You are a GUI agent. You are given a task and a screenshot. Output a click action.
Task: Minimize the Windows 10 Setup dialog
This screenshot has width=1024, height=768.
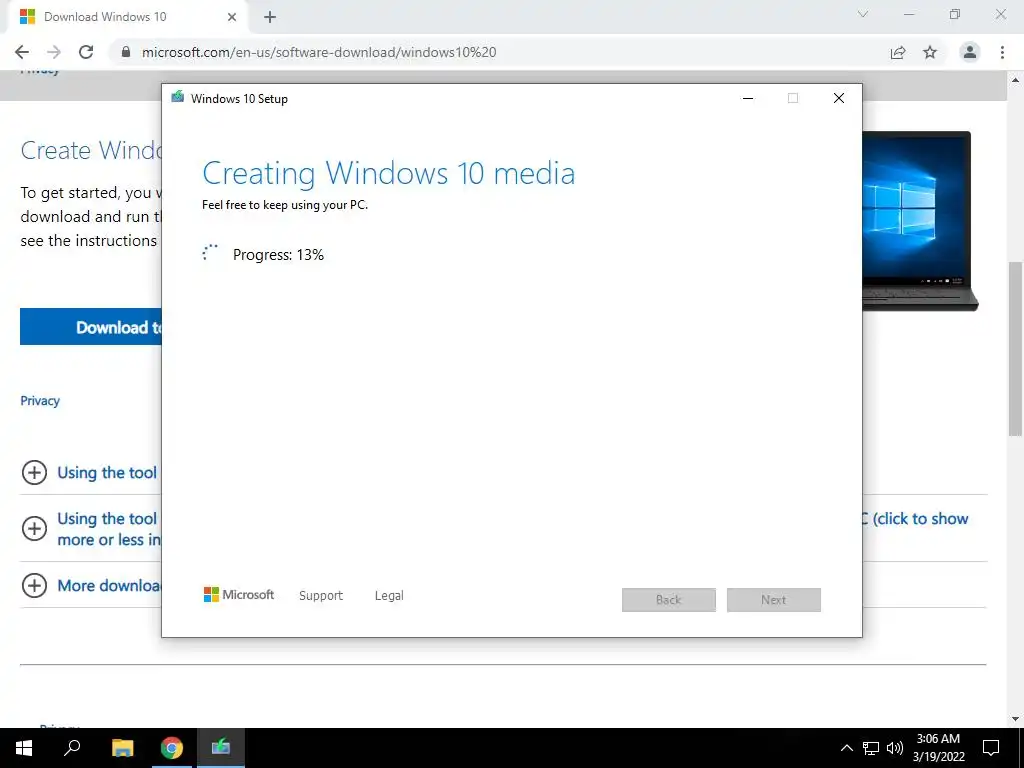pos(748,99)
